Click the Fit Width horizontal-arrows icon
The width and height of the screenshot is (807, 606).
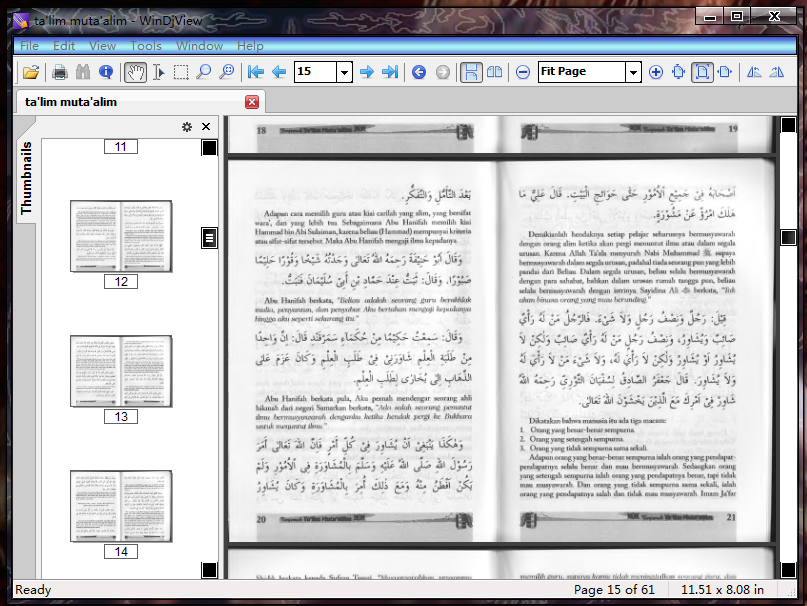coord(725,72)
